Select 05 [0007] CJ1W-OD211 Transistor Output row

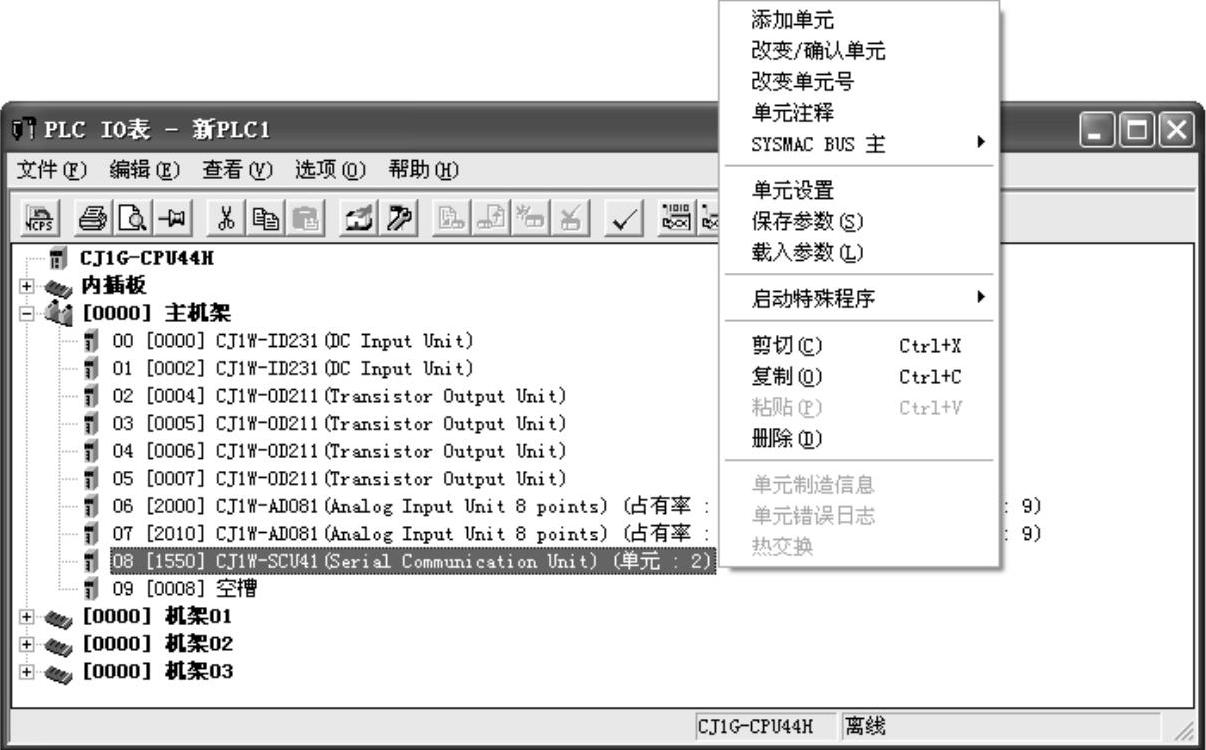(338, 479)
